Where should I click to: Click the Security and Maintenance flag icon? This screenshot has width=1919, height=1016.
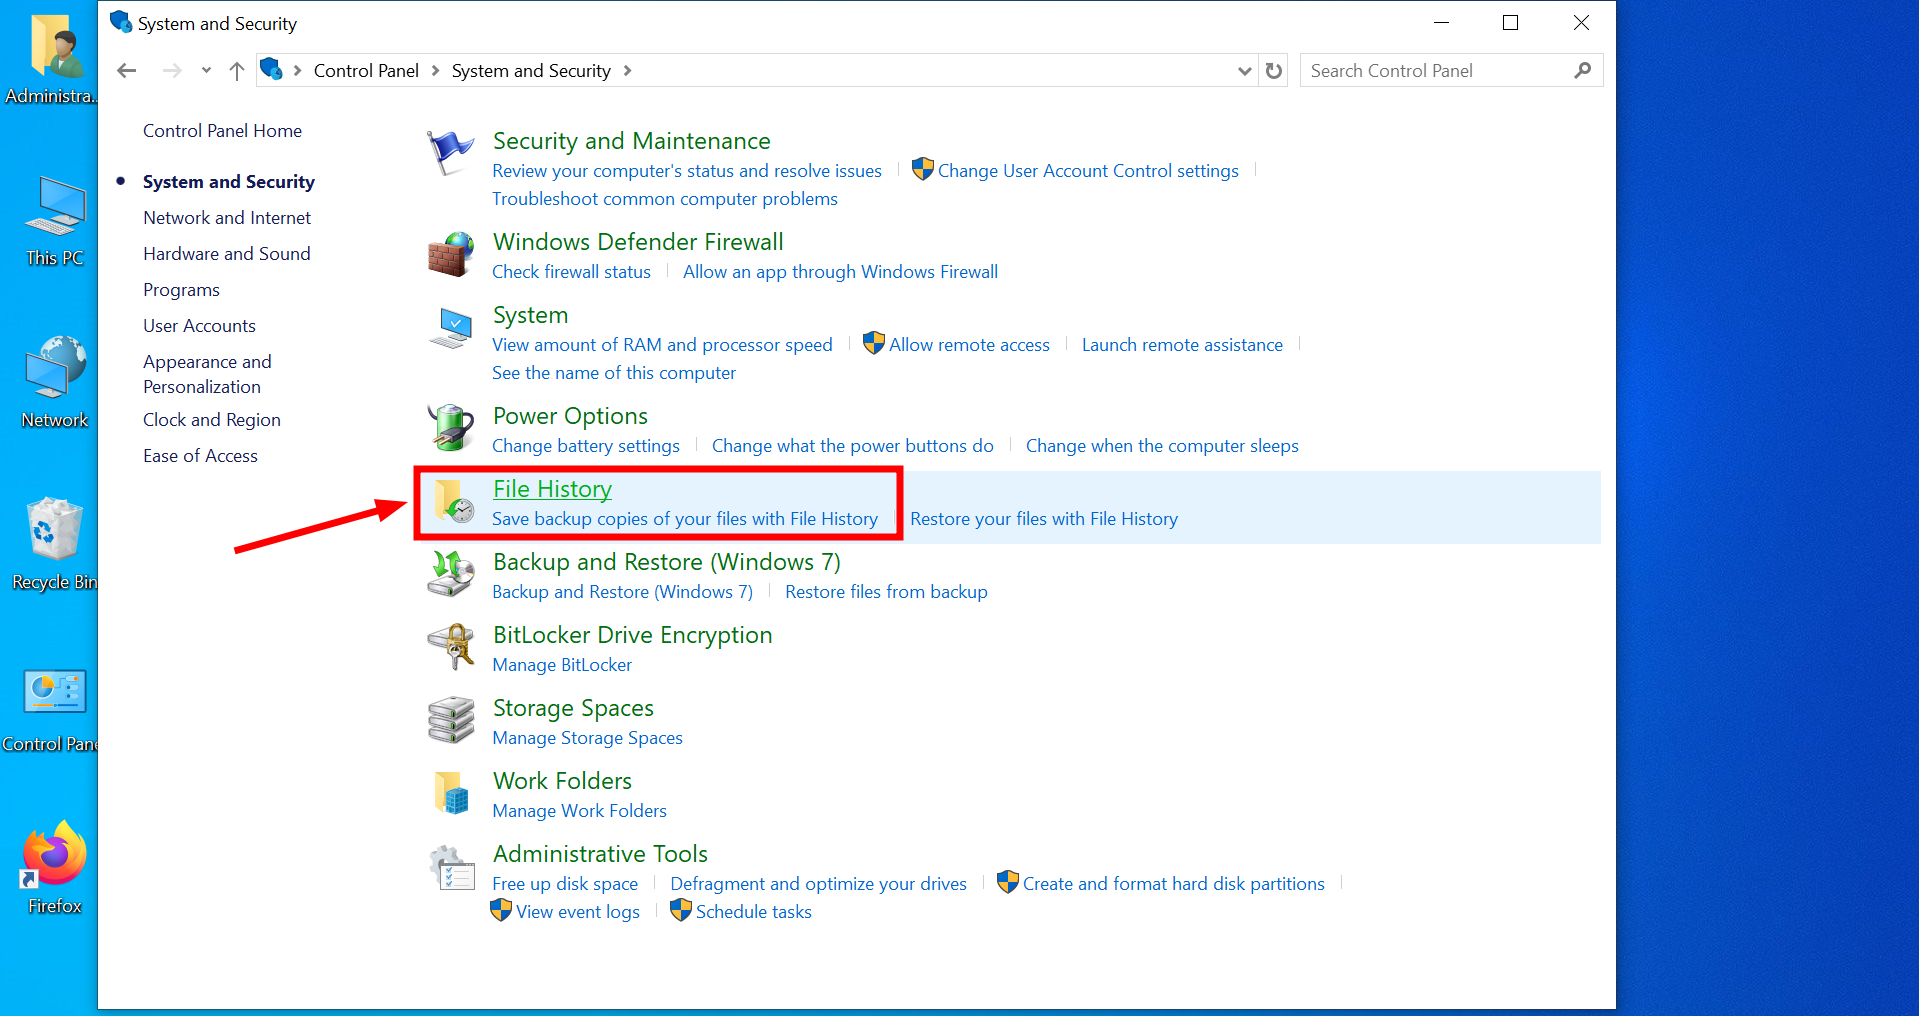(x=451, y=154)
